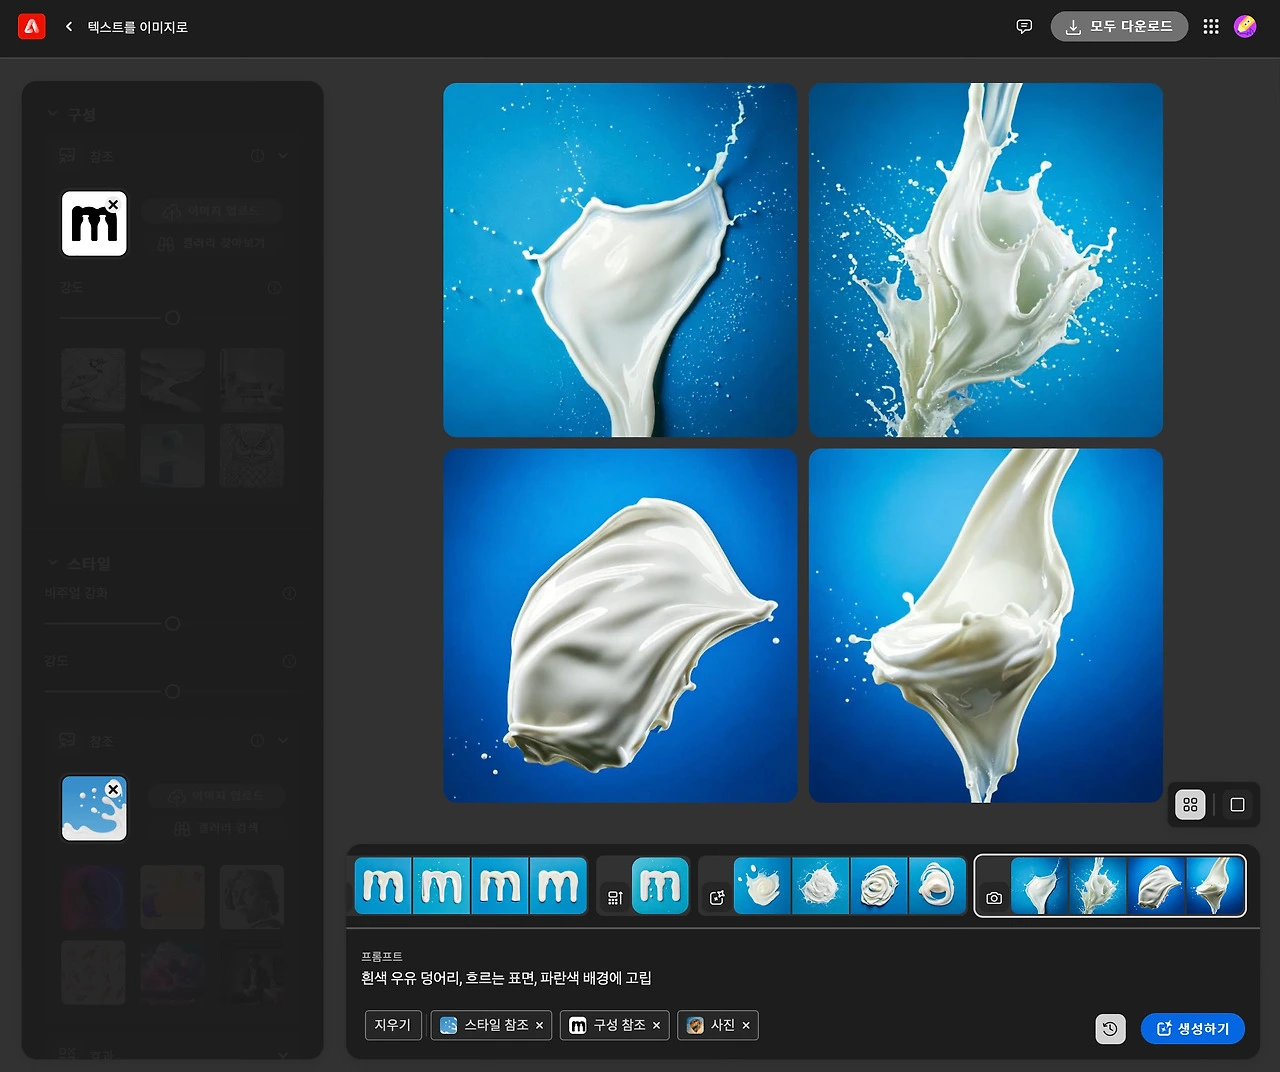Show info for composition 강도

(275, 288)
